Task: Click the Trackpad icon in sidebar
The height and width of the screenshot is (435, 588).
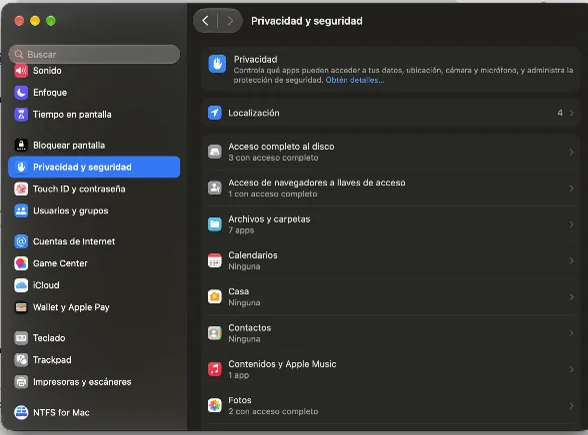Action: (21, 360)
